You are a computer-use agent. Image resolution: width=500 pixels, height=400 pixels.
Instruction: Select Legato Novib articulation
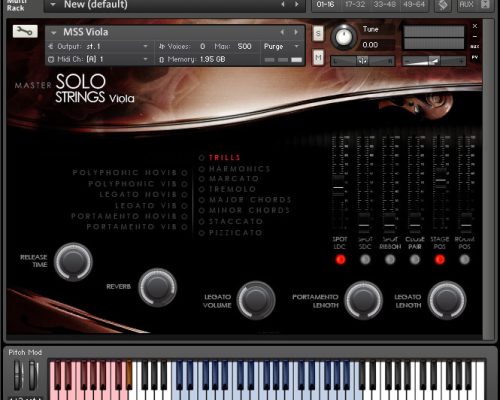click(144, 195)
